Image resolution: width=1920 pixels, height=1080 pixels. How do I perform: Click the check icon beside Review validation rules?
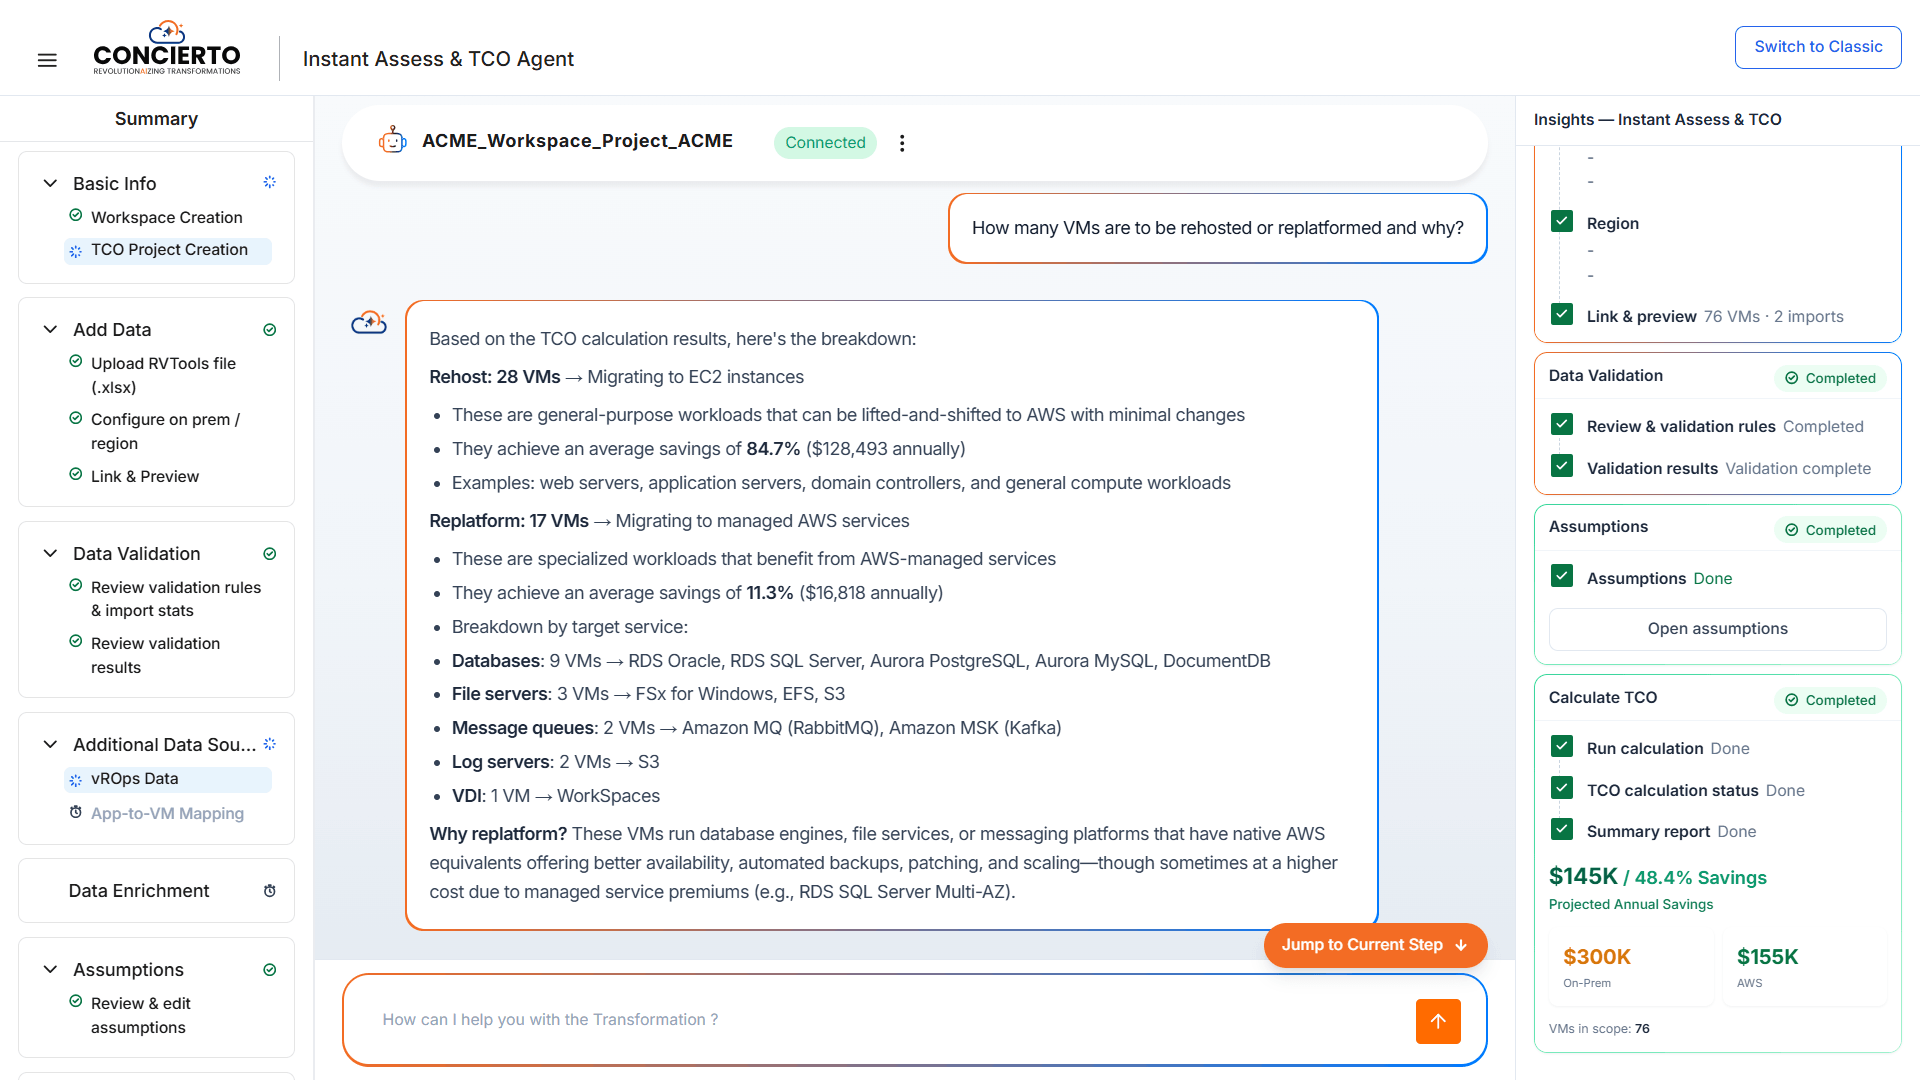click(x=76, y=586)
